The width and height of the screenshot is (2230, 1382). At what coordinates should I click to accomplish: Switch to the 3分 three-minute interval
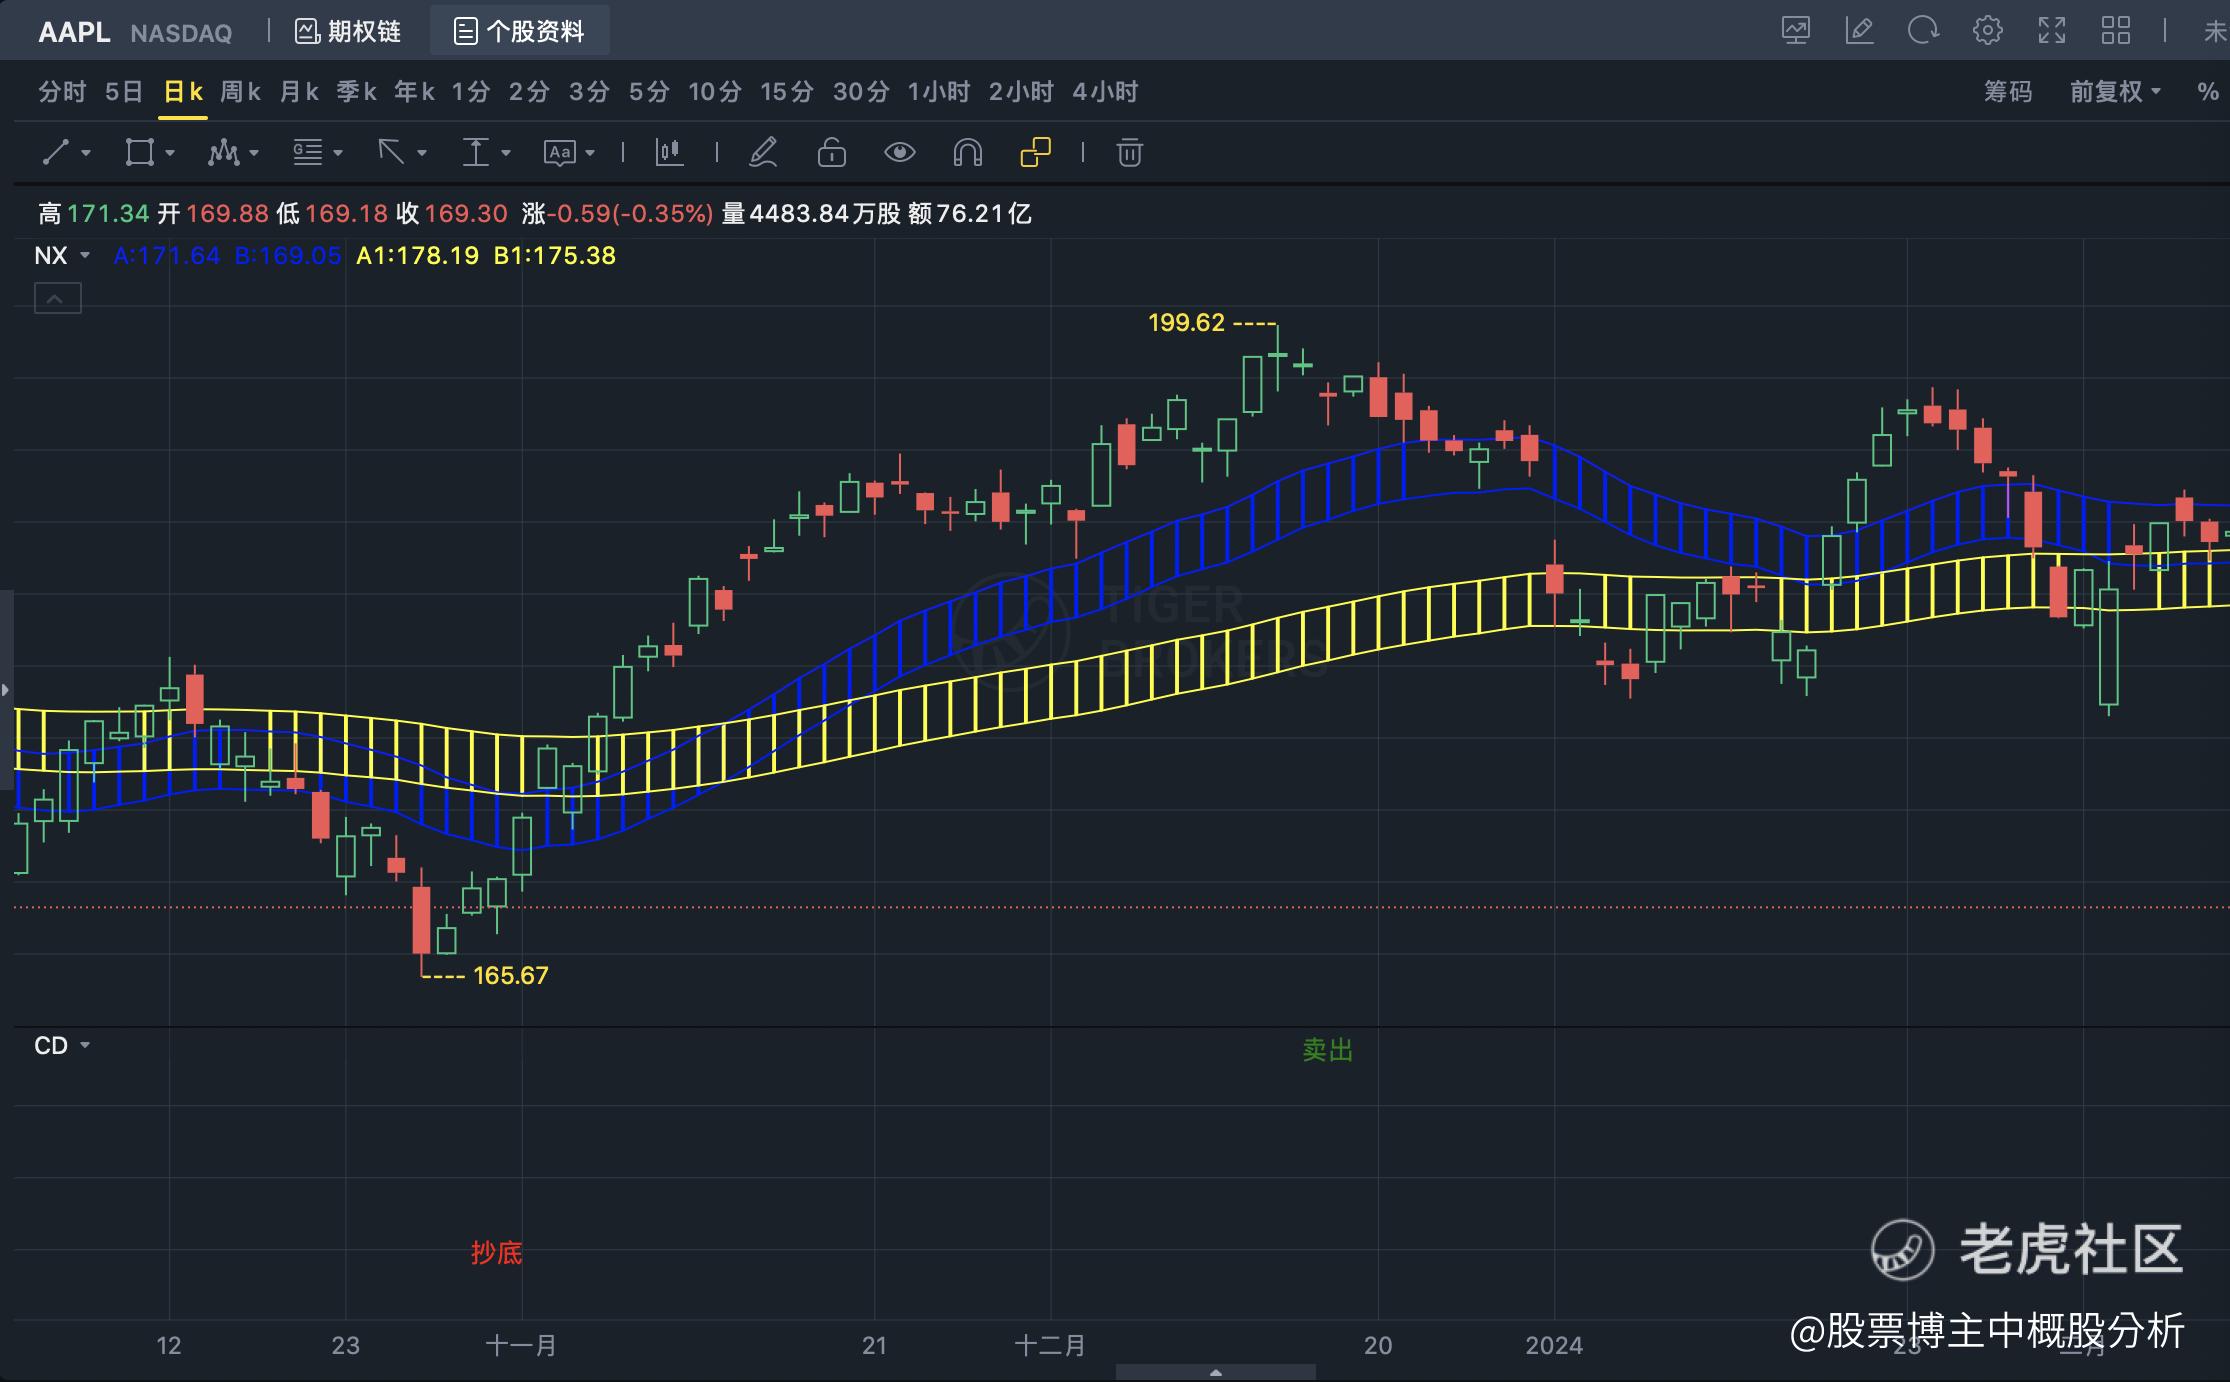pyautogui.click(x=589, y=92)
